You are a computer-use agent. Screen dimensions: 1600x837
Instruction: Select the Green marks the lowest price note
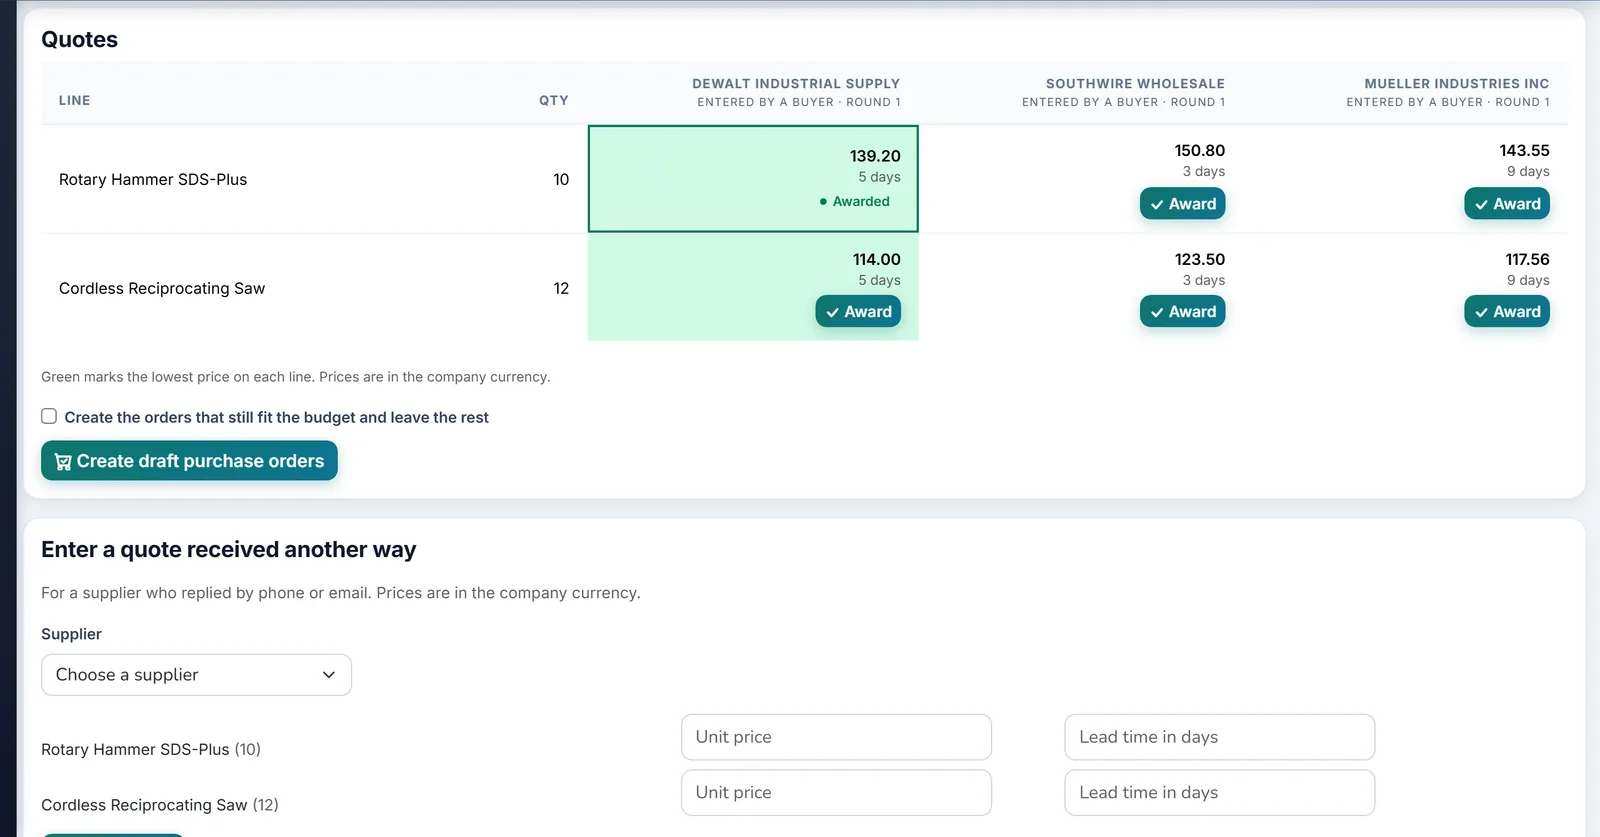pos(295,377)
